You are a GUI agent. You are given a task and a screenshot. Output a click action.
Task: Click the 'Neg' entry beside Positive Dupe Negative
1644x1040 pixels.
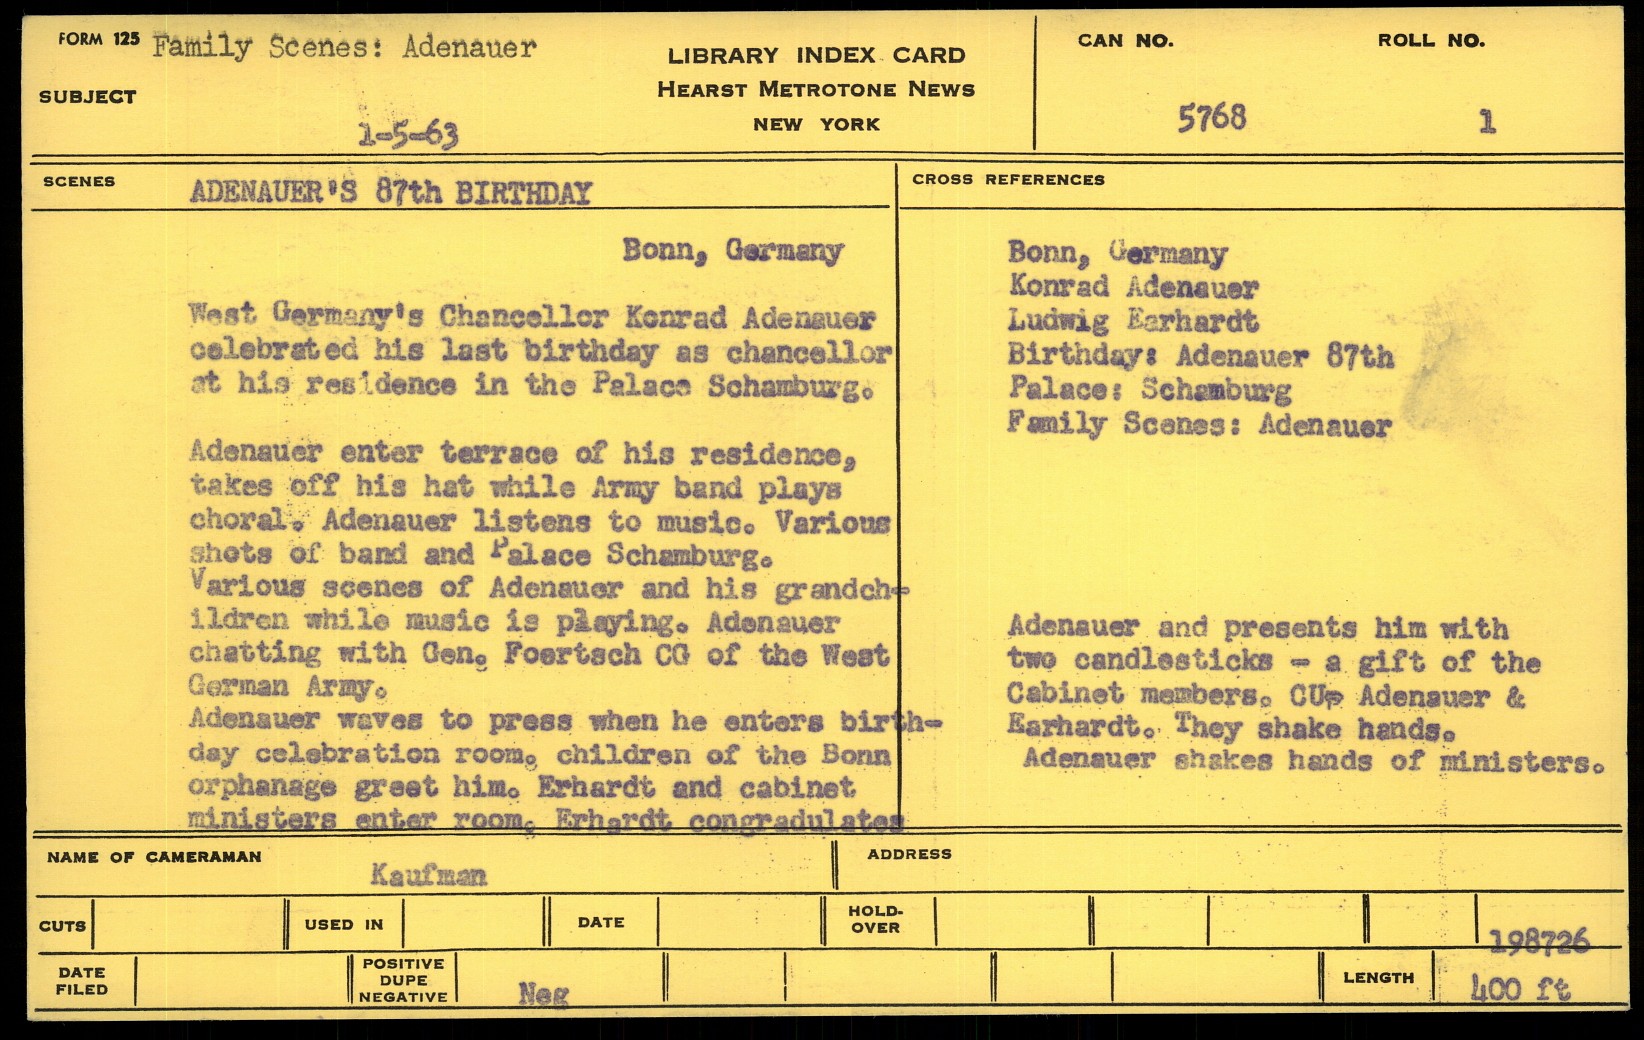click(543, 993)
